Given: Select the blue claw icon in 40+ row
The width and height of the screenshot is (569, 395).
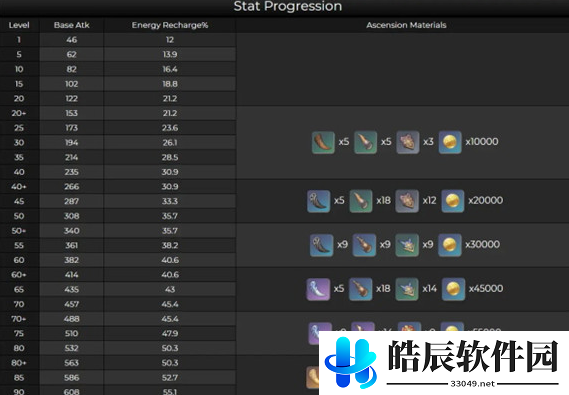Looking at the screenshot, I should [319, 201].
